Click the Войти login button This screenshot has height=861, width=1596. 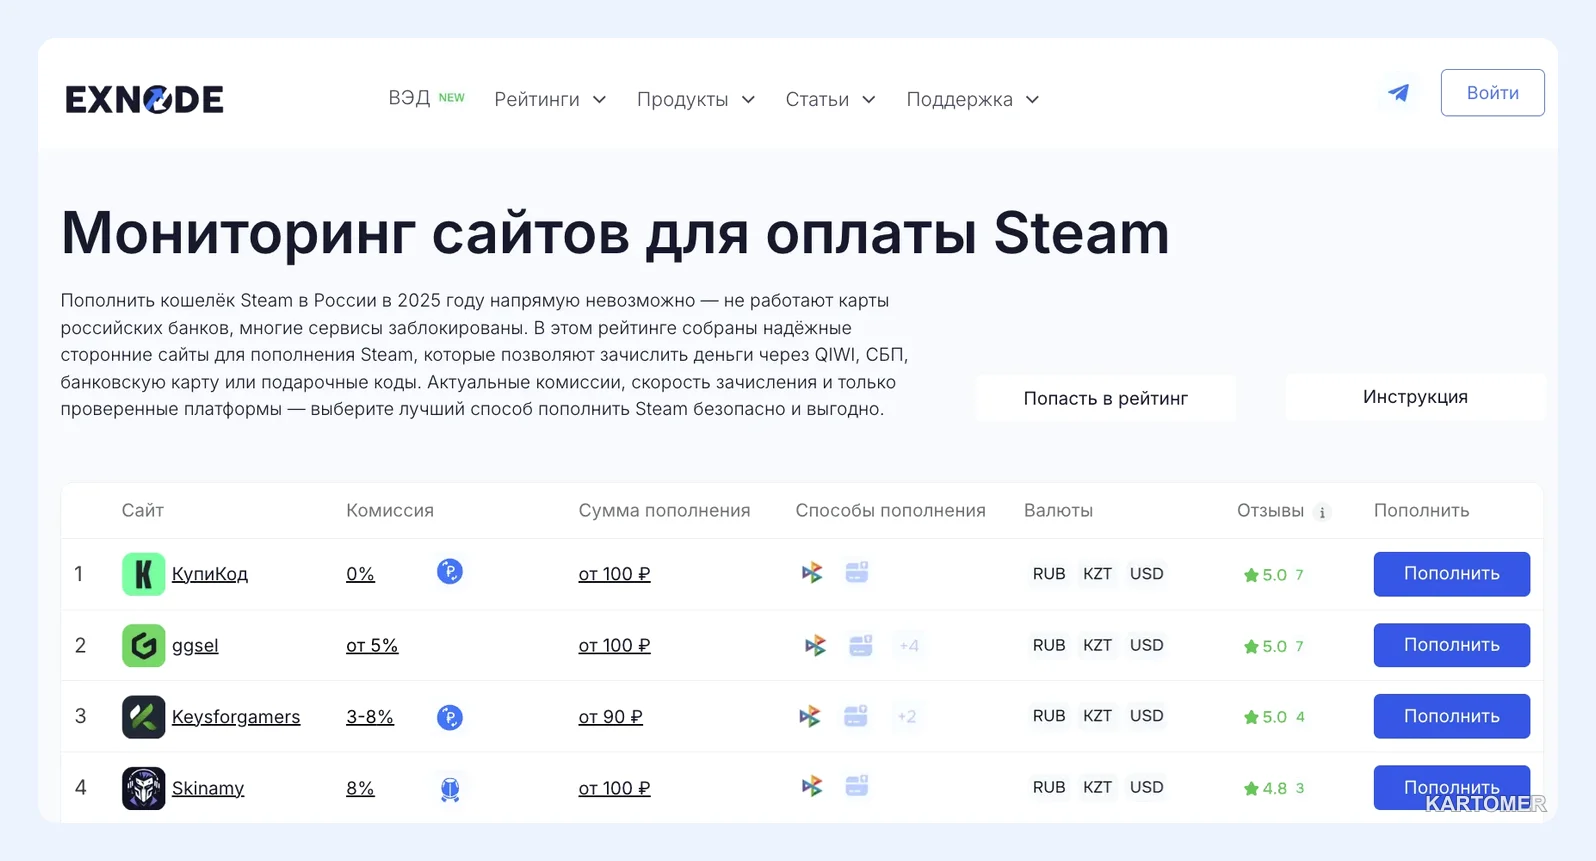(1492, 93)
